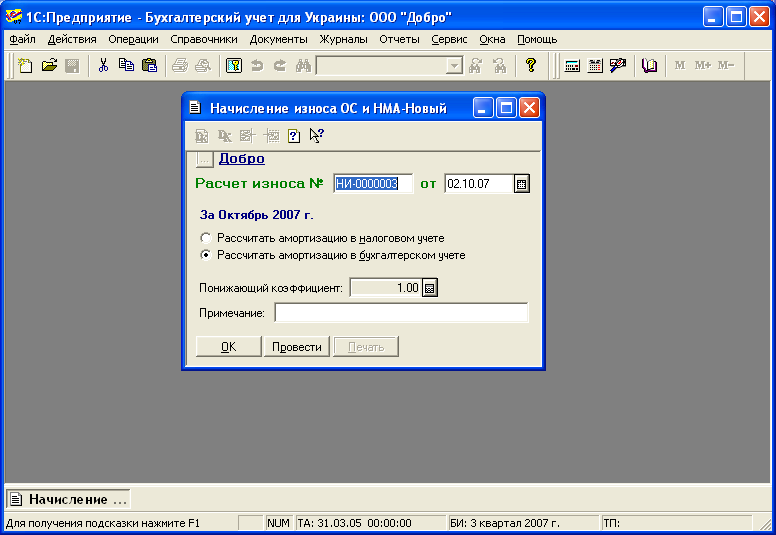776x535 pixels.
Task: Click the Примечание note field
Action: click(401, 313)
